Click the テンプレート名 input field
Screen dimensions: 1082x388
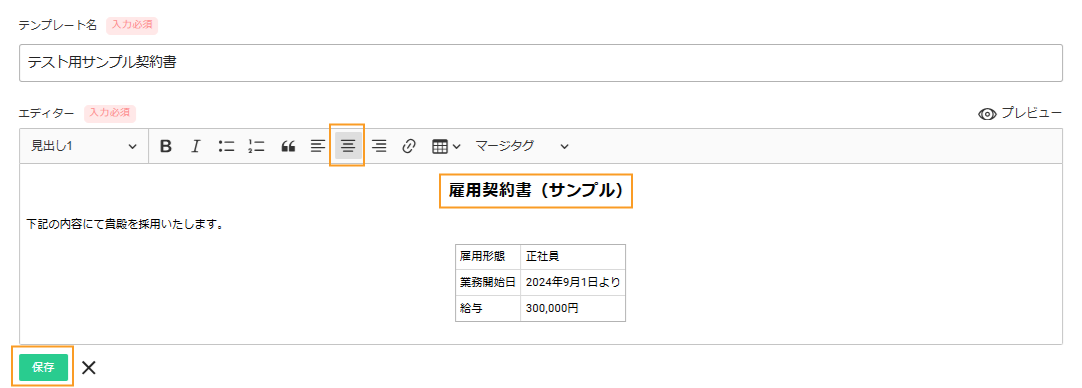point(541,63)
